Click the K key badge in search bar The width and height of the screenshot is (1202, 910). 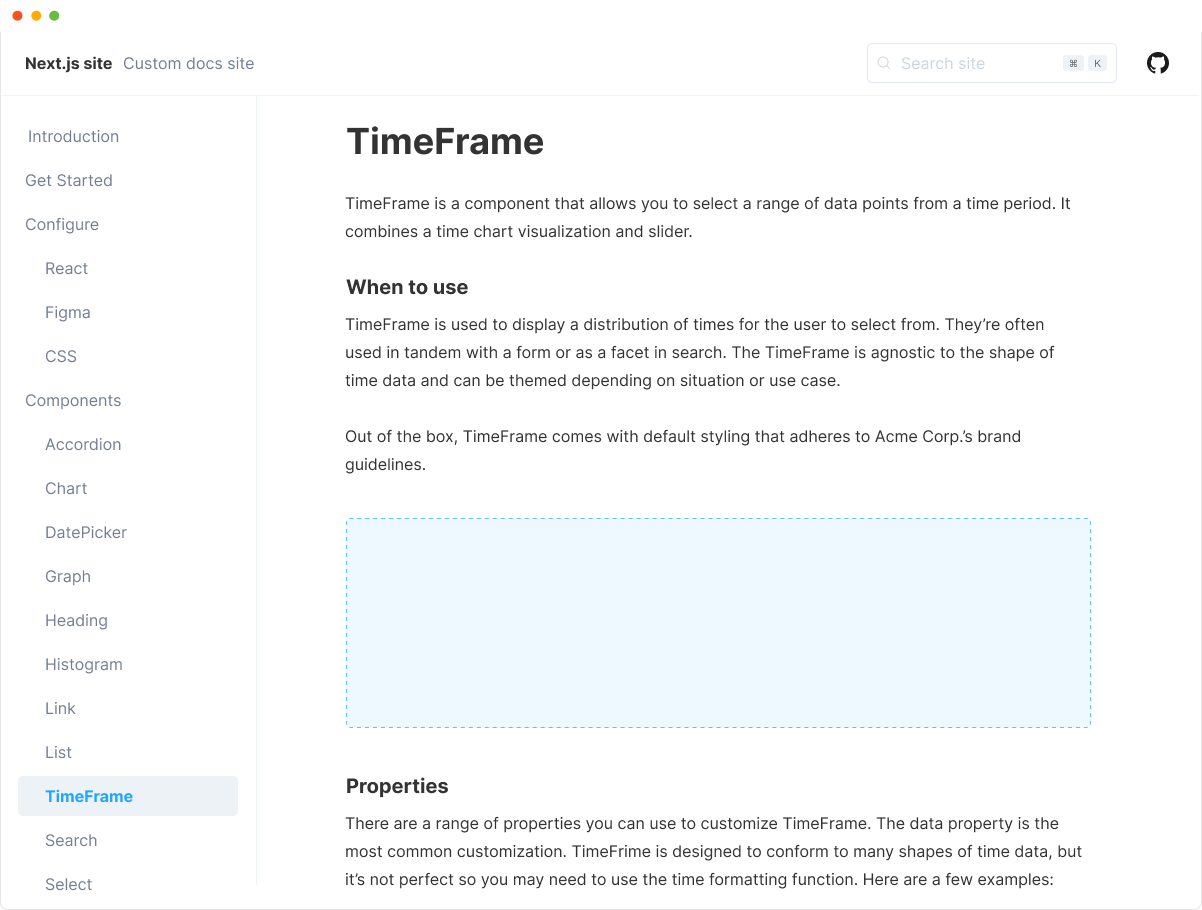point(1096,62)
